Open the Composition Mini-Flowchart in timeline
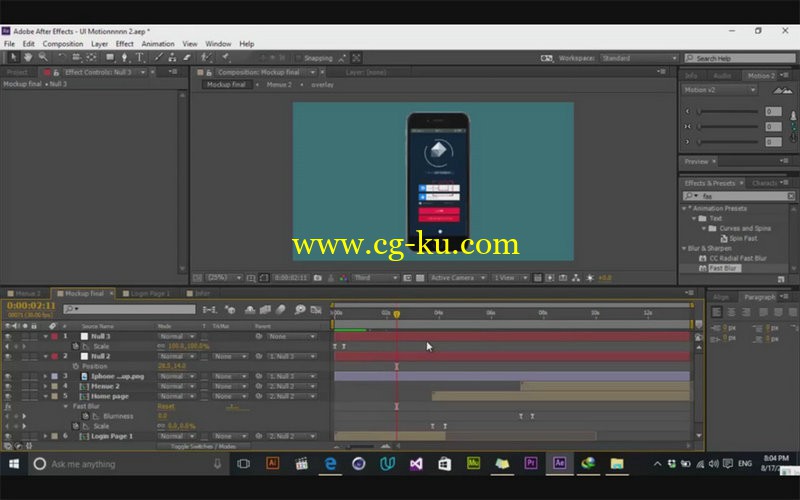The width and height of the screenshot is (800, 500). tap(210, 310)
